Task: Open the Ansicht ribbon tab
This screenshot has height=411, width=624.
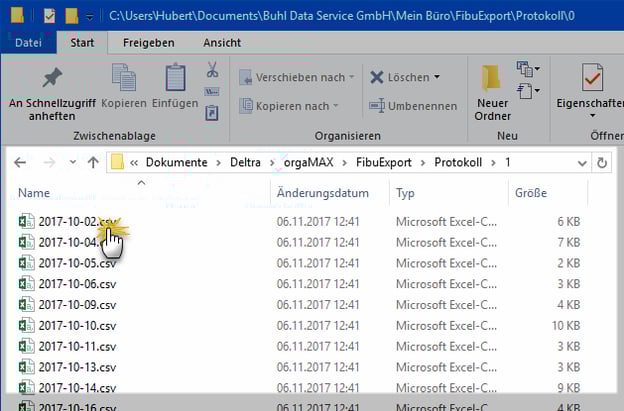Action: tap(221, 43)
